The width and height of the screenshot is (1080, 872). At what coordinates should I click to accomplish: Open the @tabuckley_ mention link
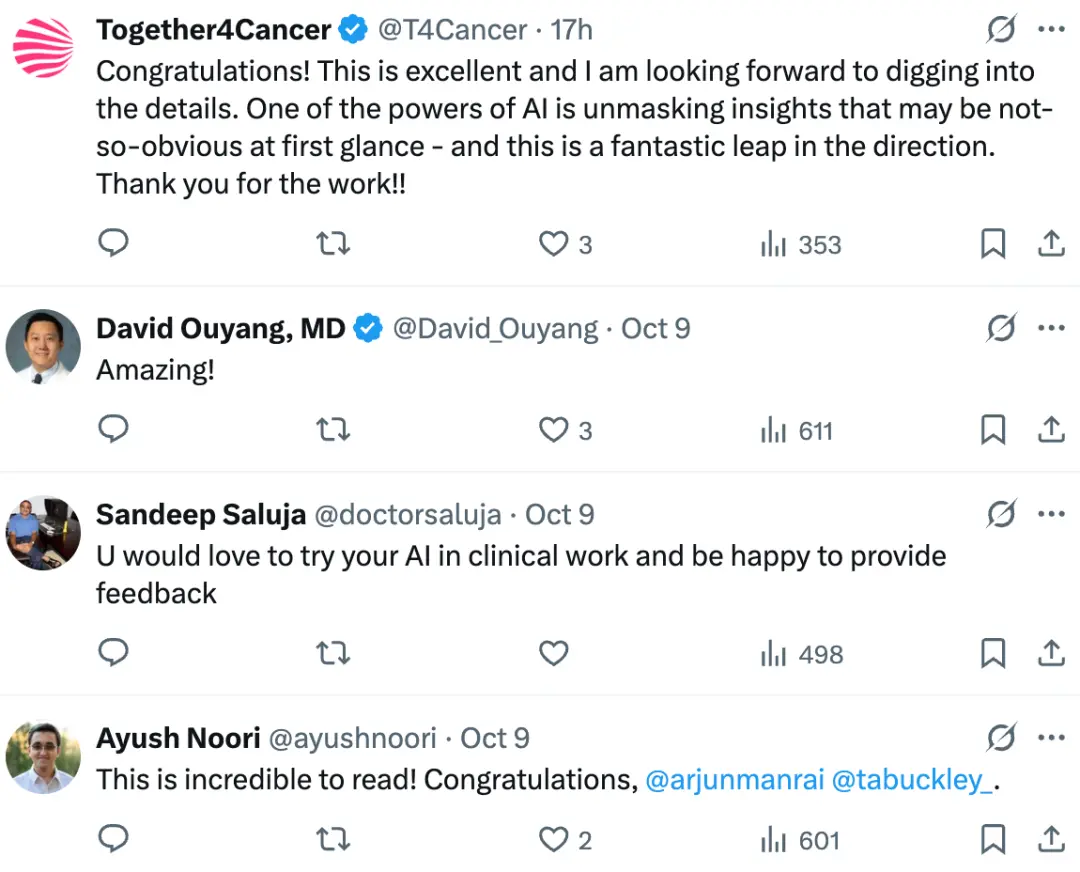pyautogui.click(x=913, y=780)
